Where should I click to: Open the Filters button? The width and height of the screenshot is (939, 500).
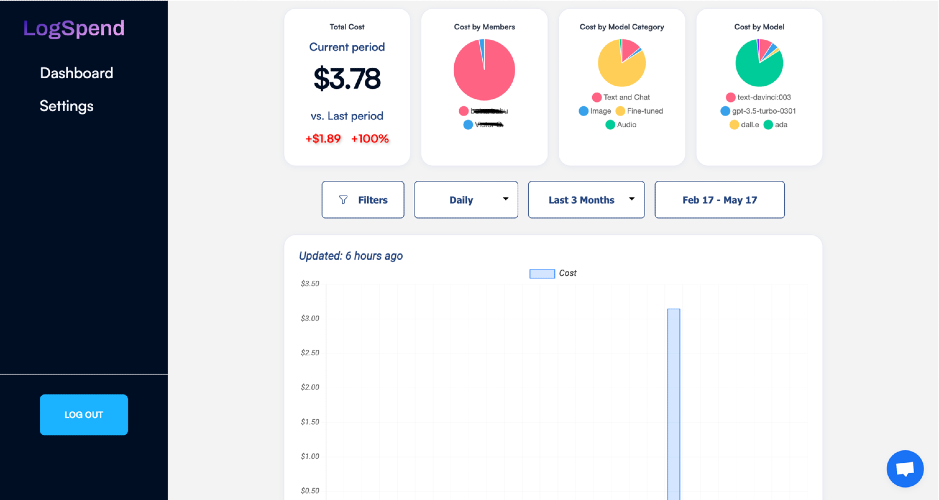[362, 200]
